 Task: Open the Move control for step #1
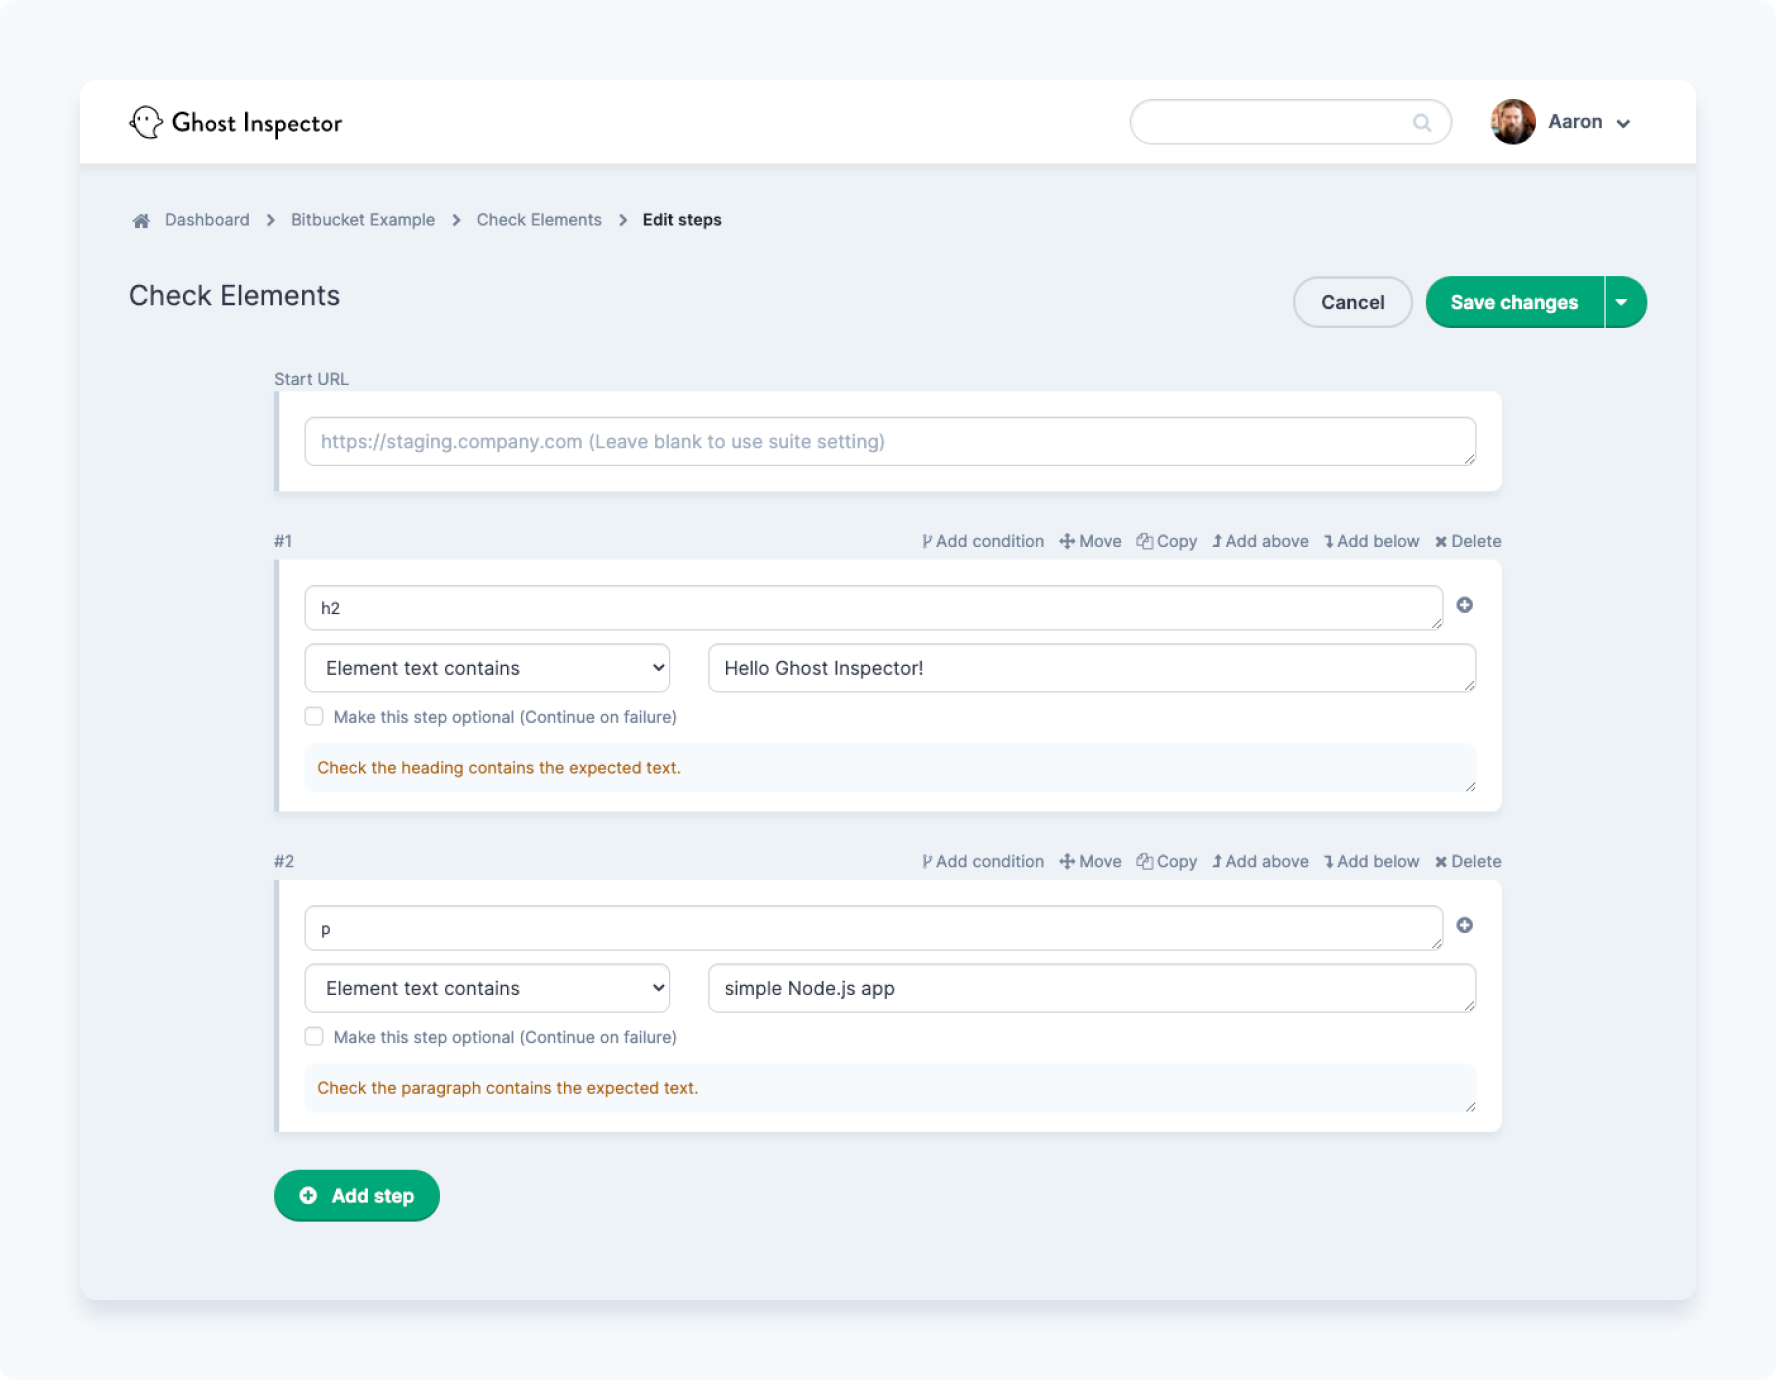pos(1089,541)
